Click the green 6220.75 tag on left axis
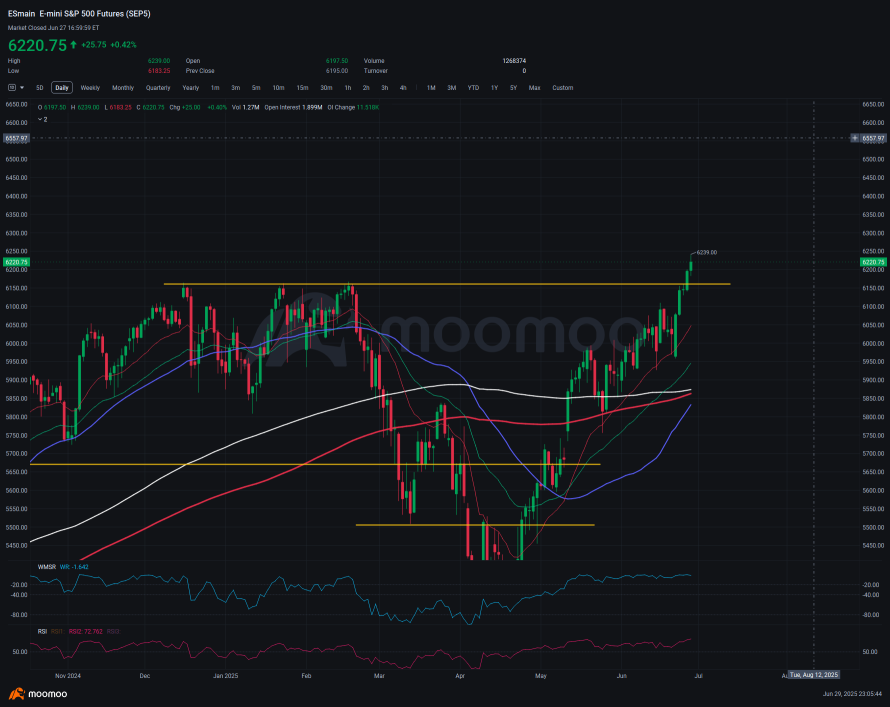890x707 pixels. [16, 262]
